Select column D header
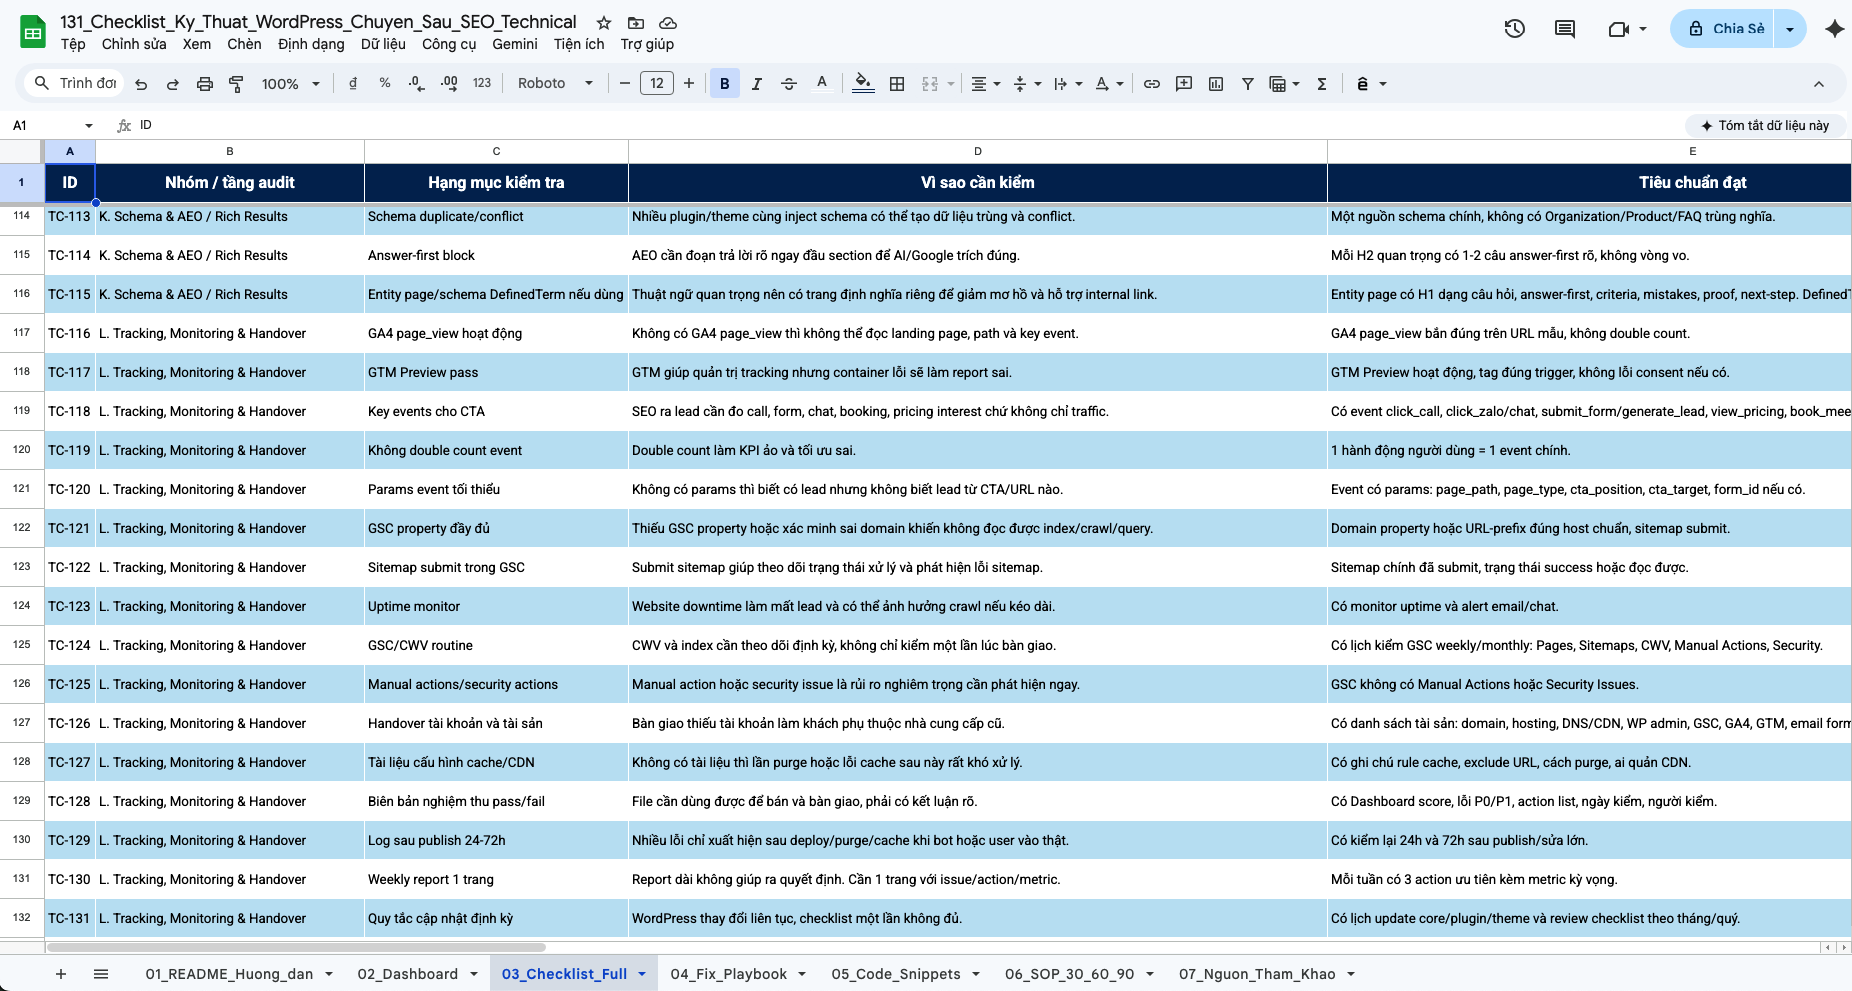1852x991 pixels. tap(978, 151)
